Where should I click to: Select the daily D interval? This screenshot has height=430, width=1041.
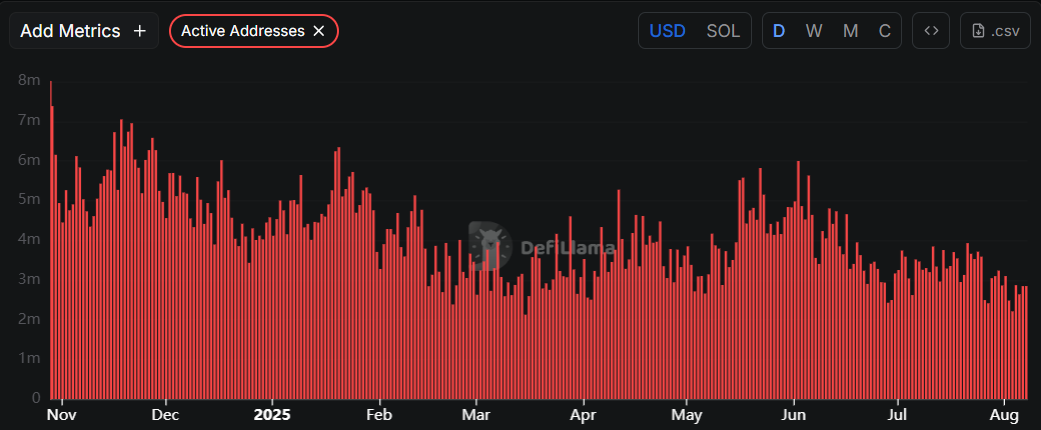pyautogui.click(x=779, y=31)
